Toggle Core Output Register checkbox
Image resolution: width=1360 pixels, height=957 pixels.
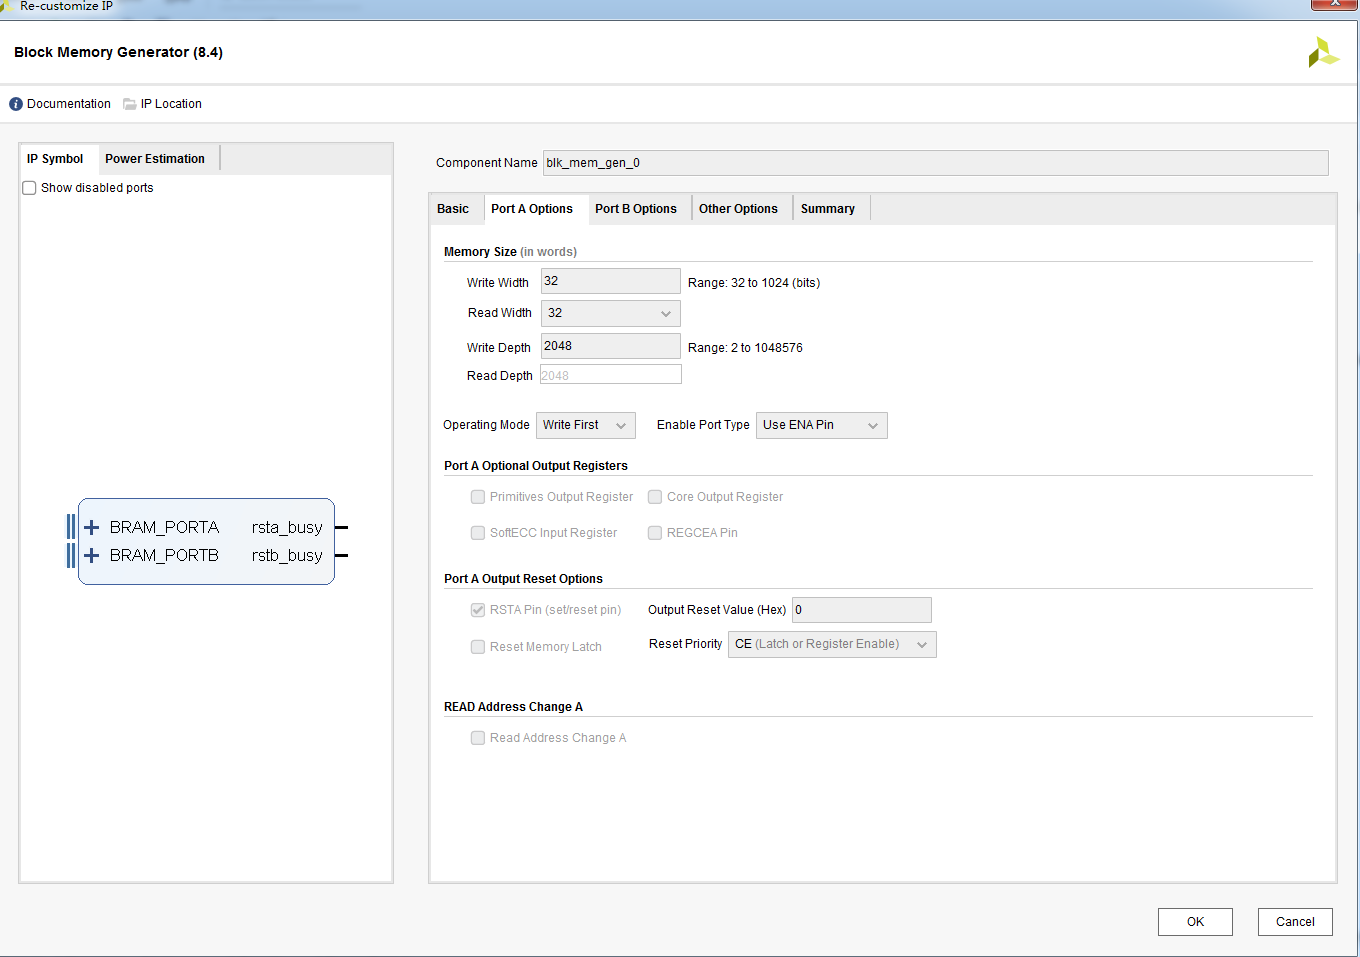(x=655, y=497)
